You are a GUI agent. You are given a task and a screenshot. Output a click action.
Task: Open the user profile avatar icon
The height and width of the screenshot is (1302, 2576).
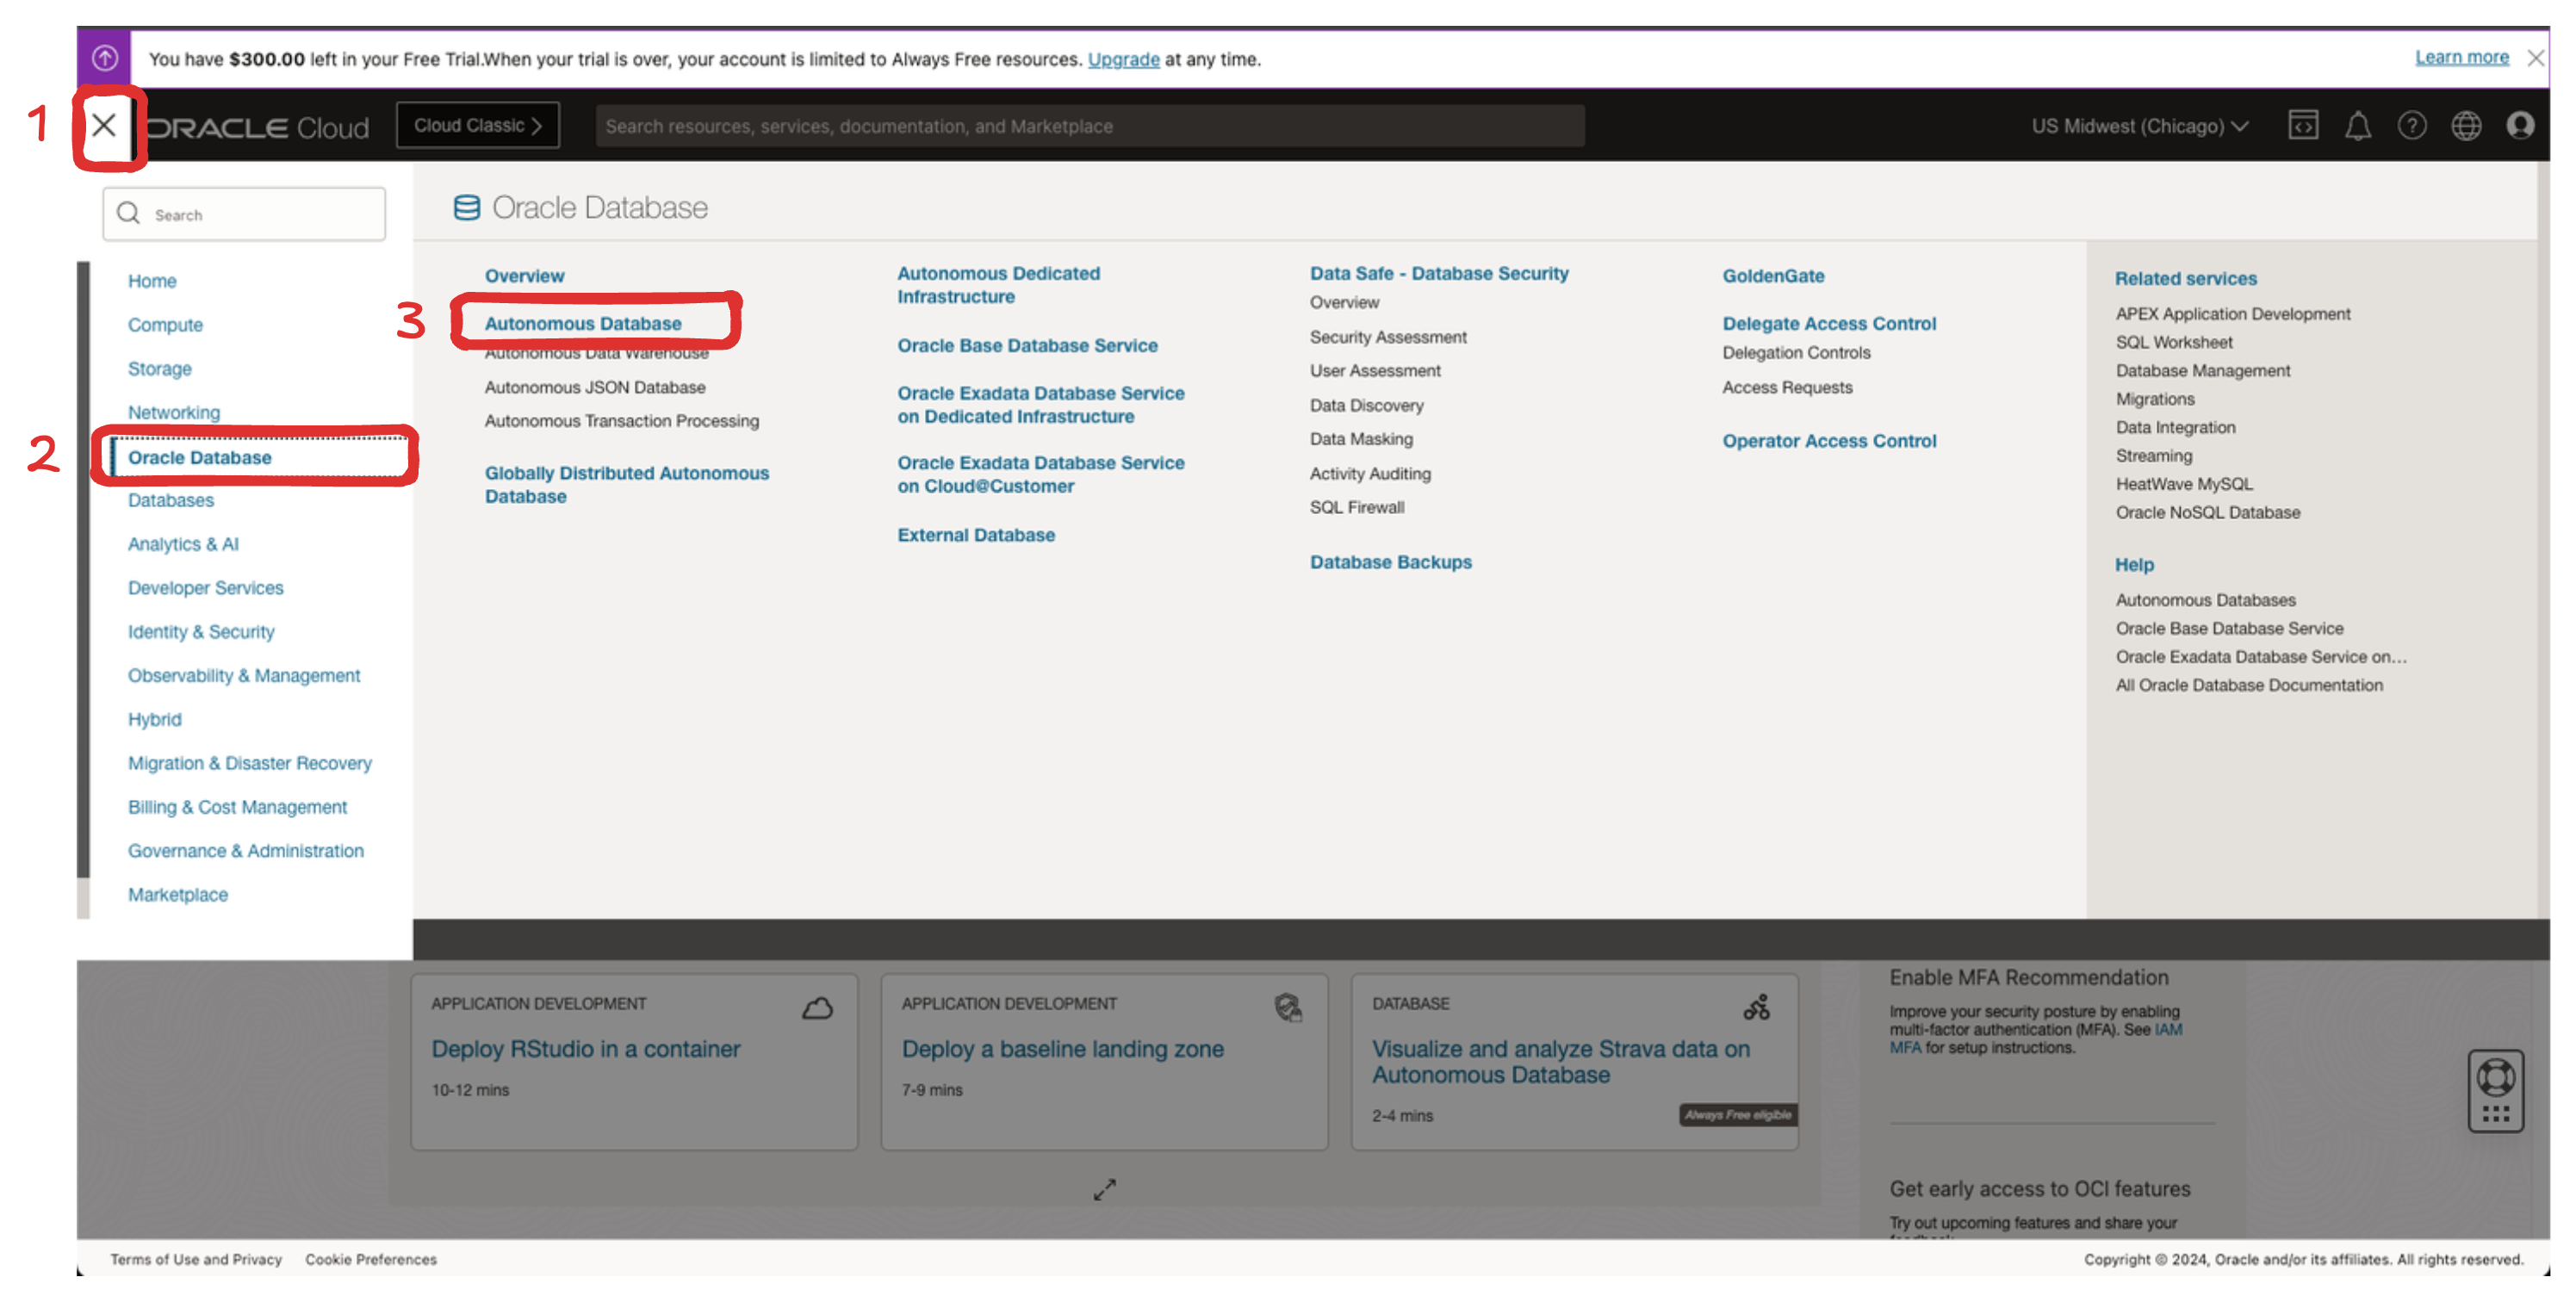coord(2519,126)
